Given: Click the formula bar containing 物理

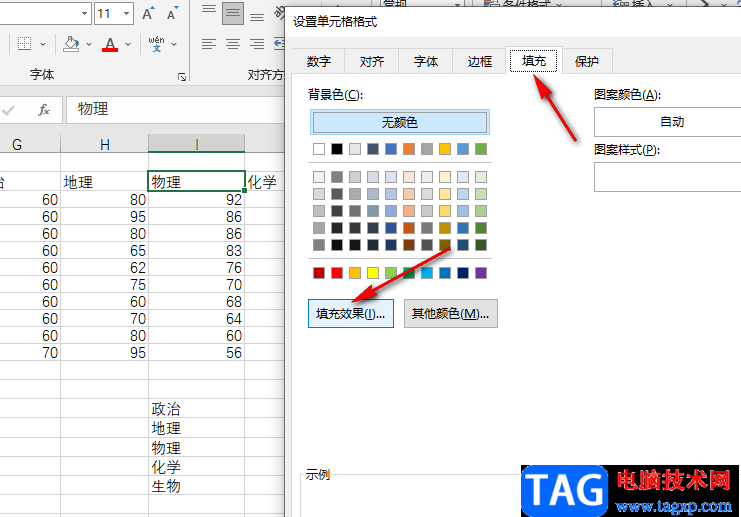Looking at the screenshot, I should point(175,110).
